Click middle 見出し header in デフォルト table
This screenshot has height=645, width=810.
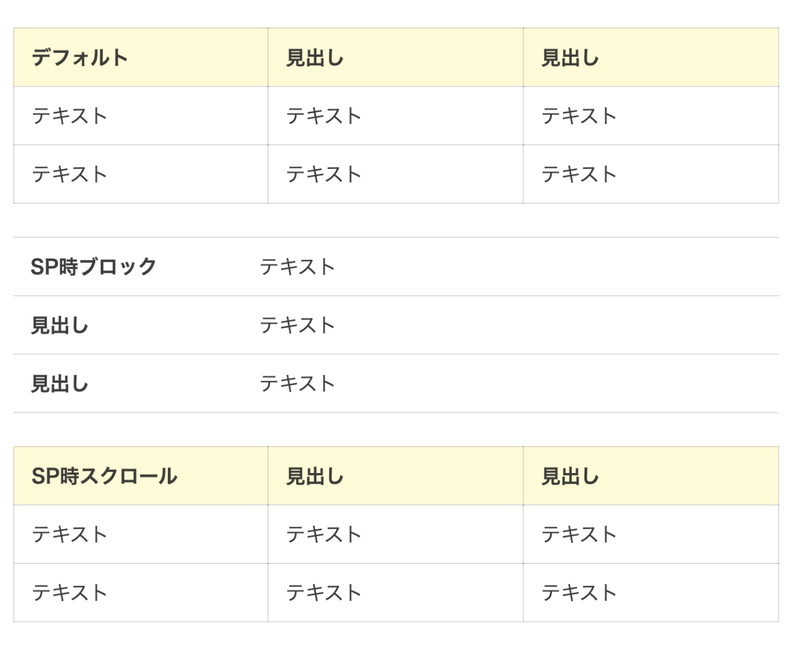pyautogui.click(x=314, y=58)
